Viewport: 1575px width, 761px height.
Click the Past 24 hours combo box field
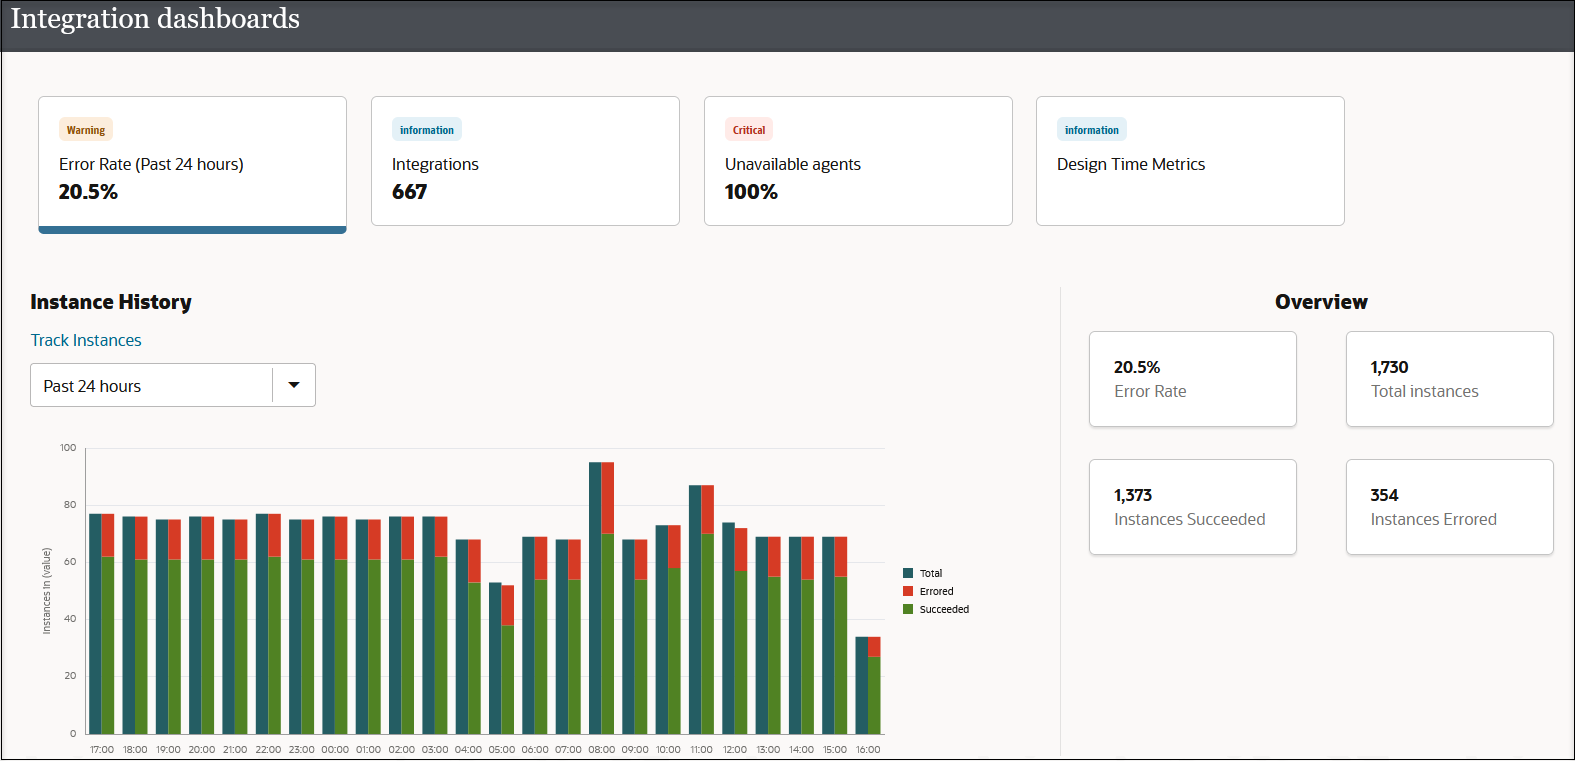point(173,385)
